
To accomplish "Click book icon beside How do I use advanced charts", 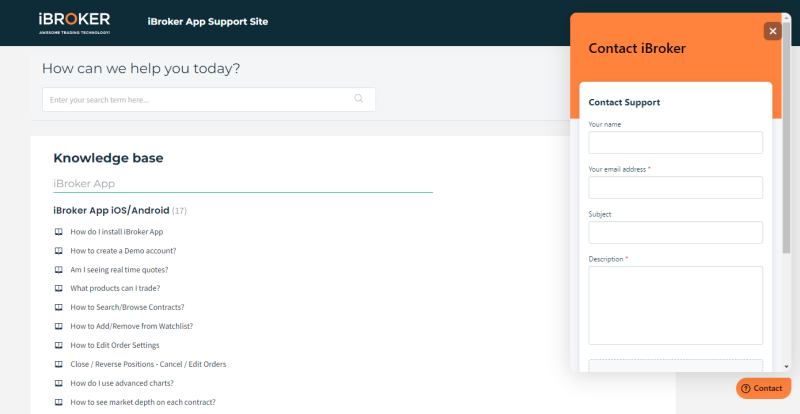I will point(59,383).
